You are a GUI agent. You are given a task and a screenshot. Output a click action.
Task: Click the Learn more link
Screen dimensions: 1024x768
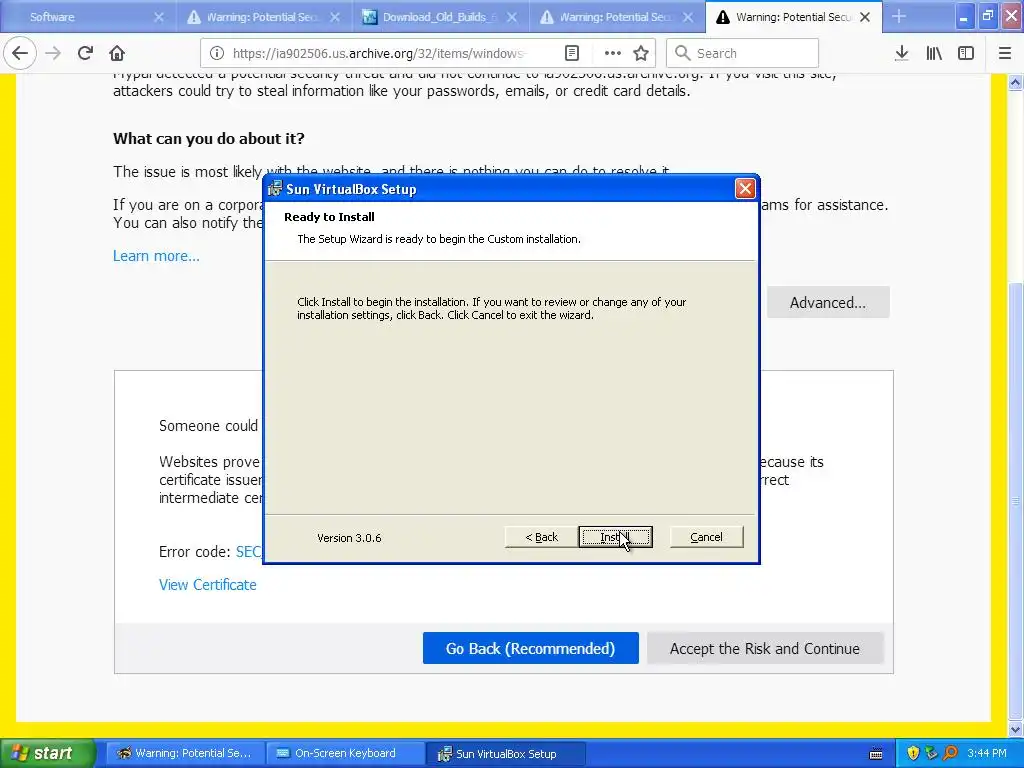156,256
